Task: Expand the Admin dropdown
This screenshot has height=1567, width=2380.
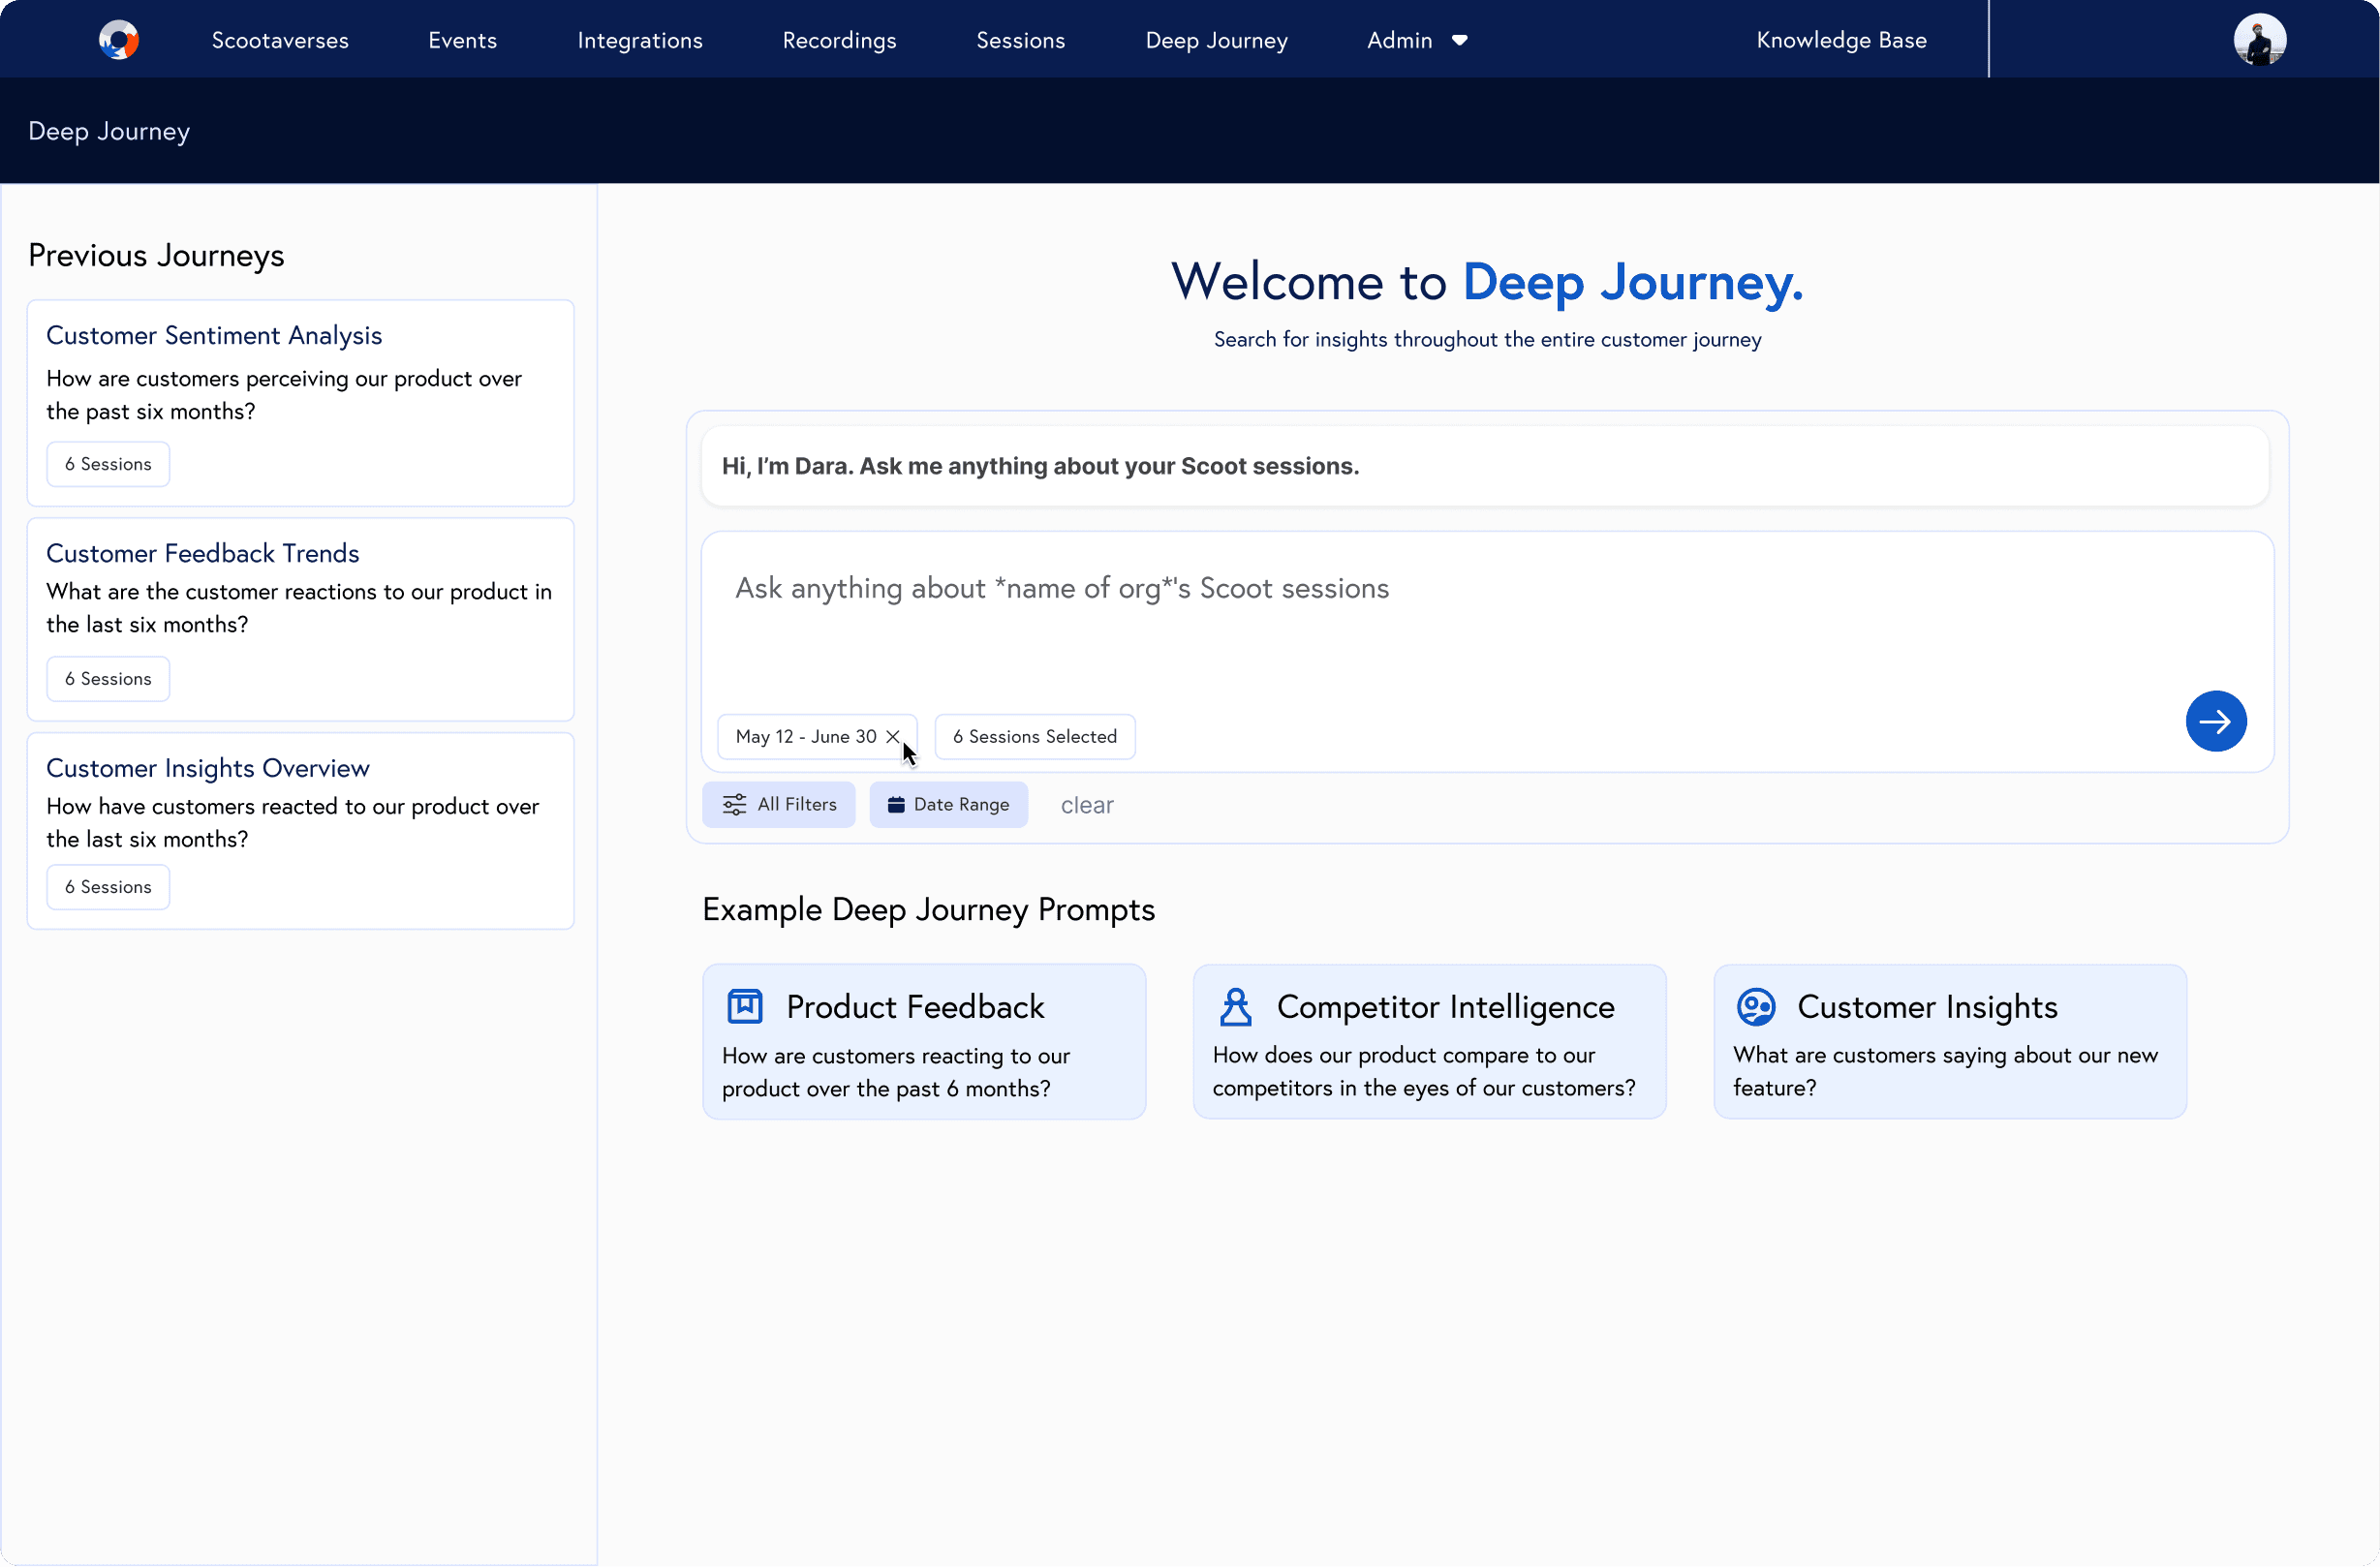Action: pyautogui.click(x=1416, y=40)
